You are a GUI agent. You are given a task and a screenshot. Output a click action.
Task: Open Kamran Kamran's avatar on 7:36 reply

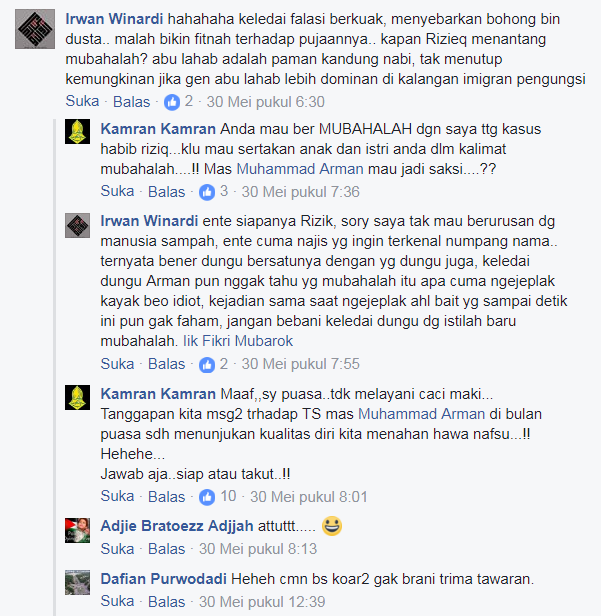(x=77, y=132)
